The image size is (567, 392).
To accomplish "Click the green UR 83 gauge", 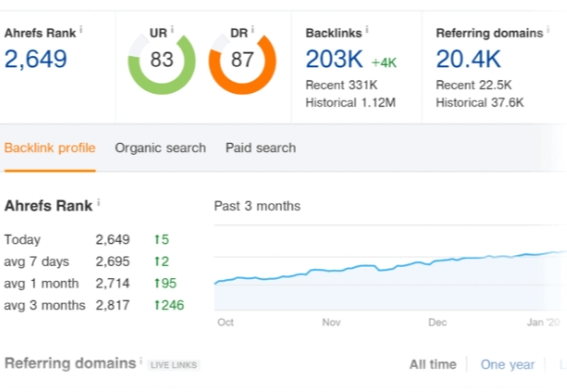I will [162, 60].
